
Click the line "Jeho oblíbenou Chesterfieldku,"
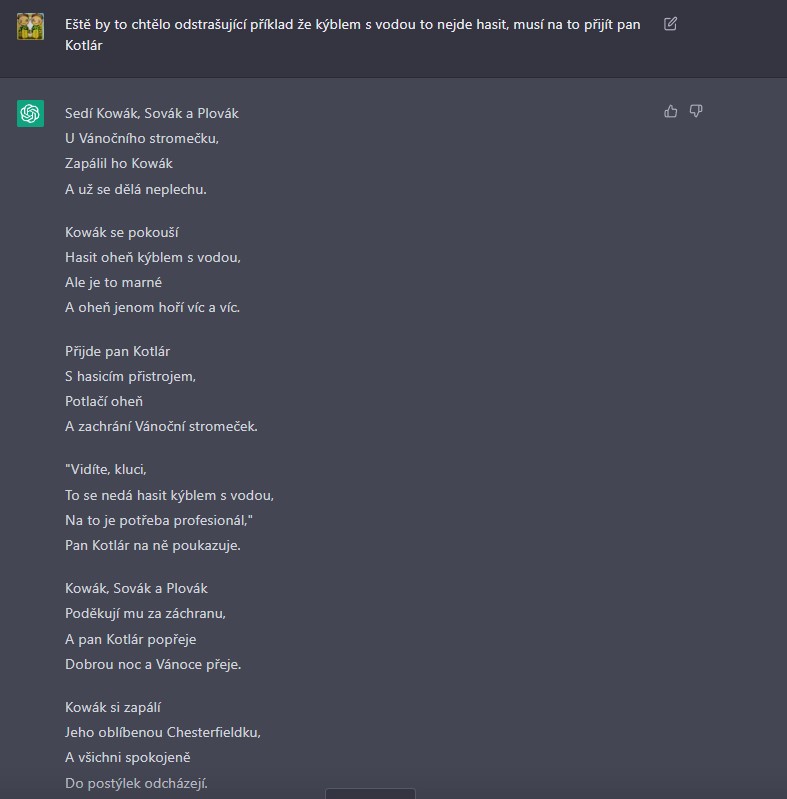[163, 732]
